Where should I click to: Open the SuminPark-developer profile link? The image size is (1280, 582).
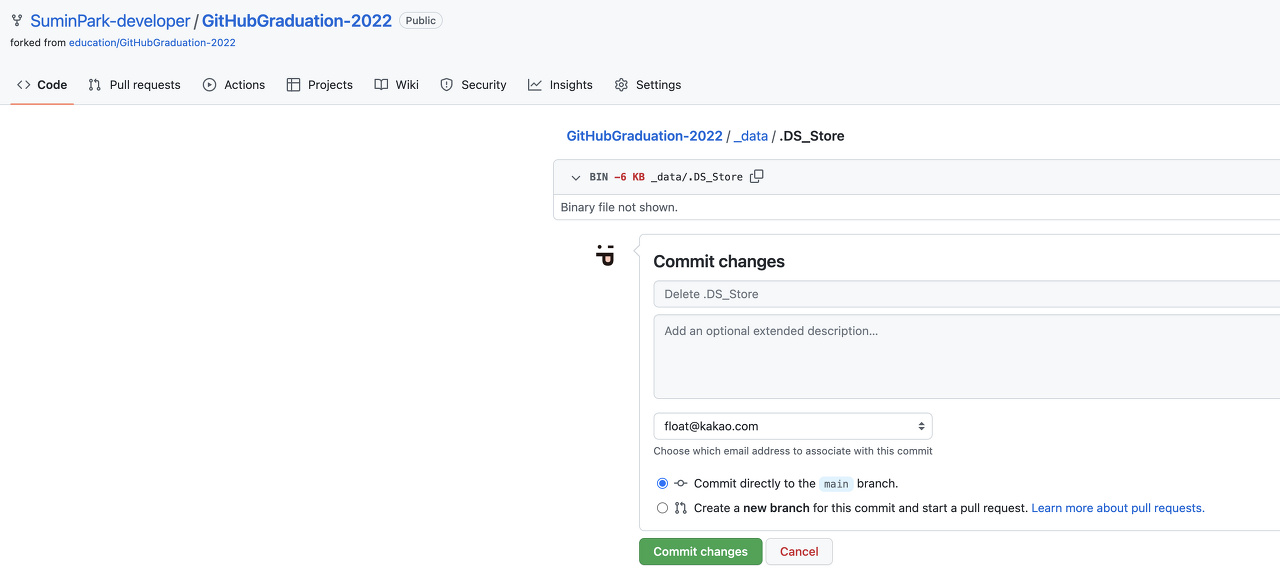tap(110, 21)
